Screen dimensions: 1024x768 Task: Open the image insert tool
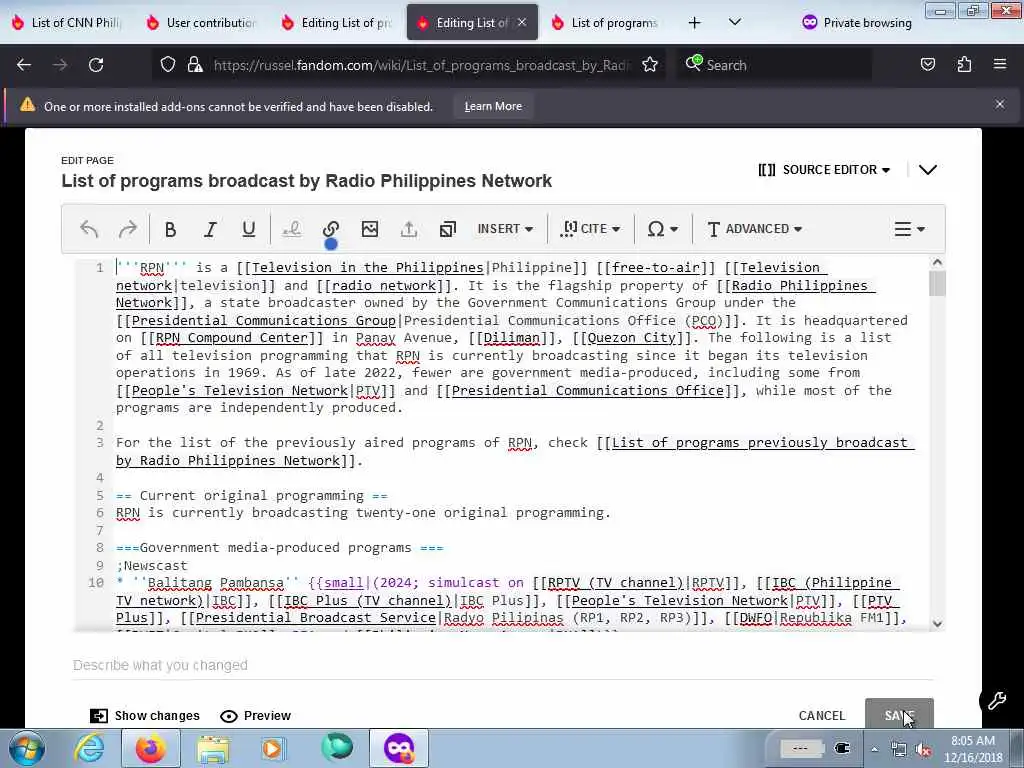[x=370, y=229]
